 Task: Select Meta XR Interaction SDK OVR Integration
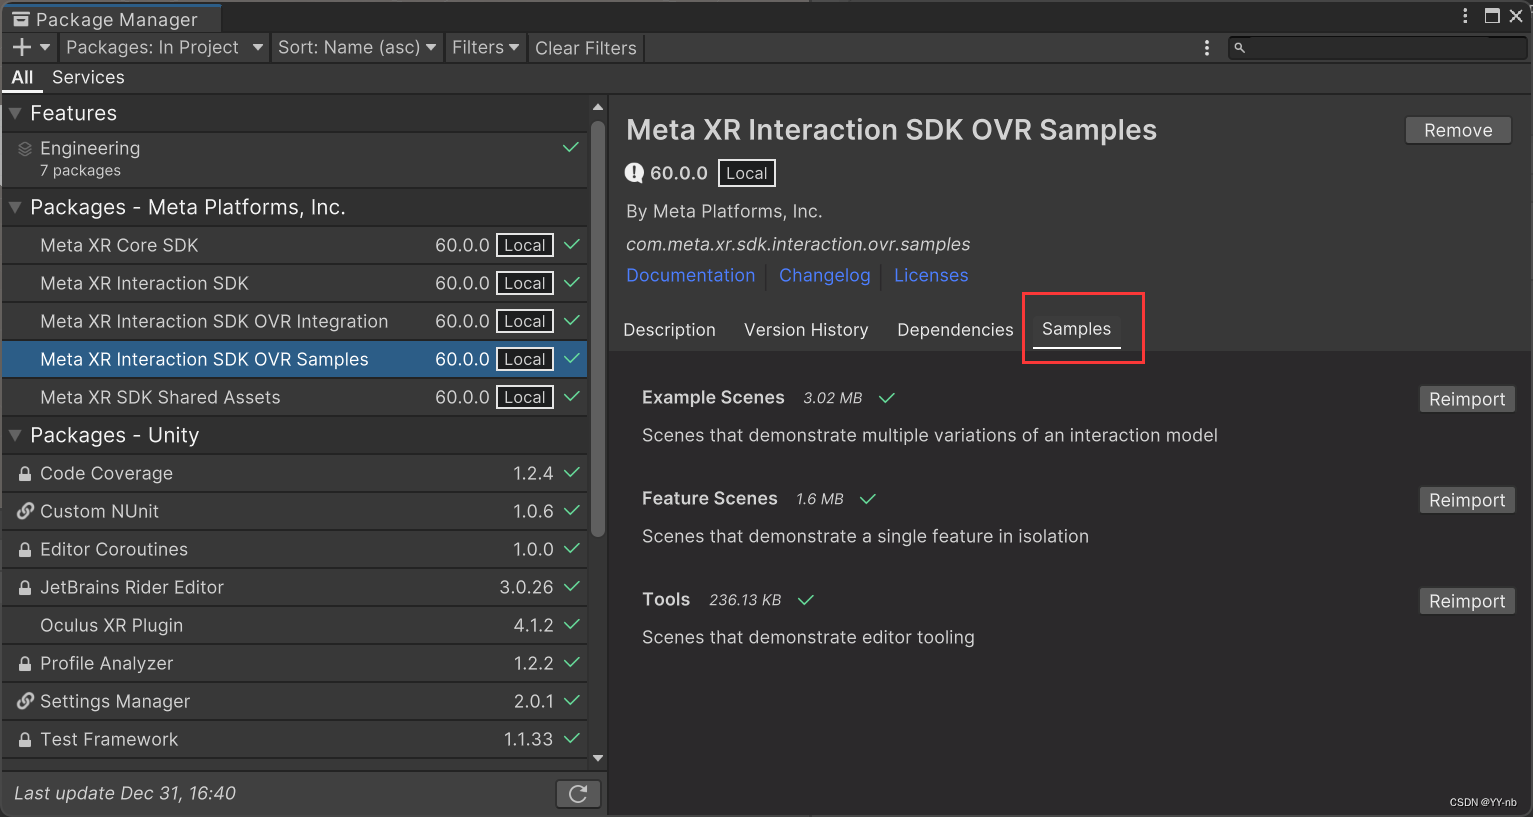[294, 321]
